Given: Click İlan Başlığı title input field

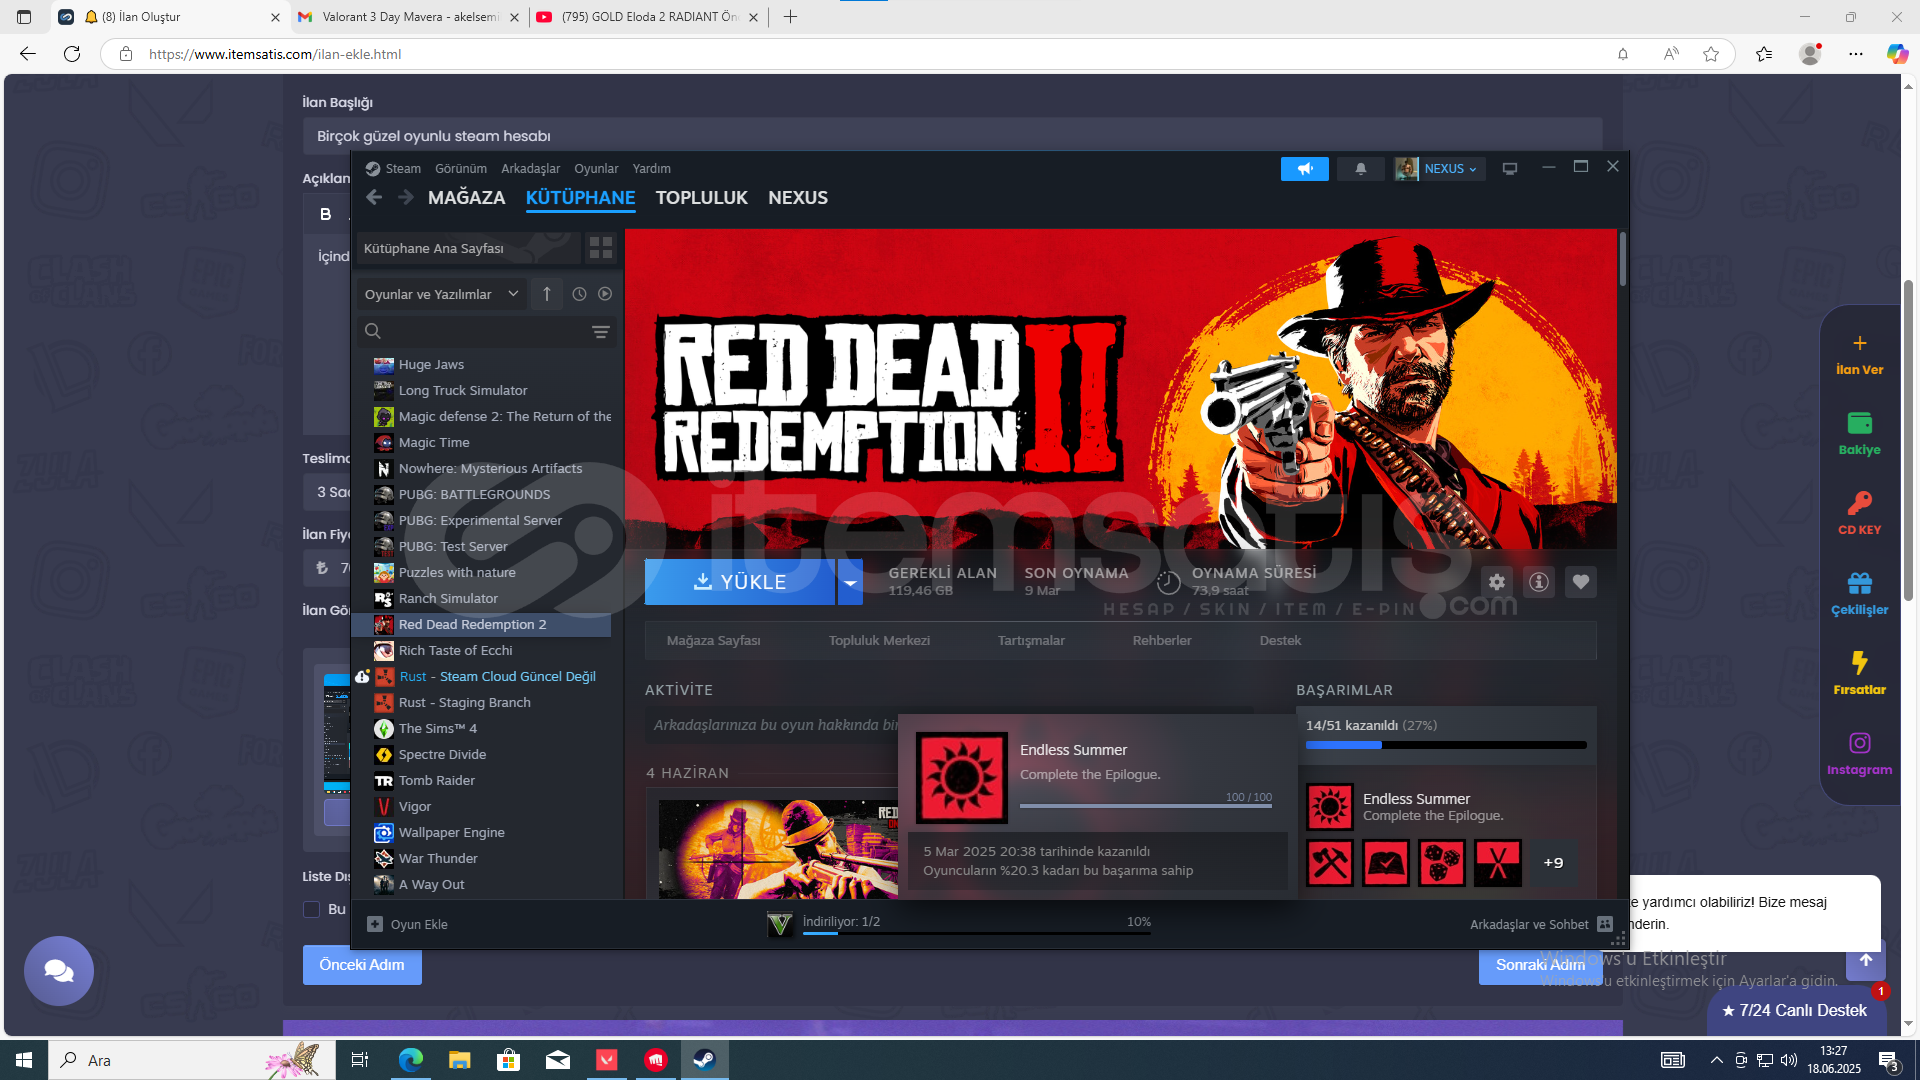Looking at the screenshot, I should point(952,136).
